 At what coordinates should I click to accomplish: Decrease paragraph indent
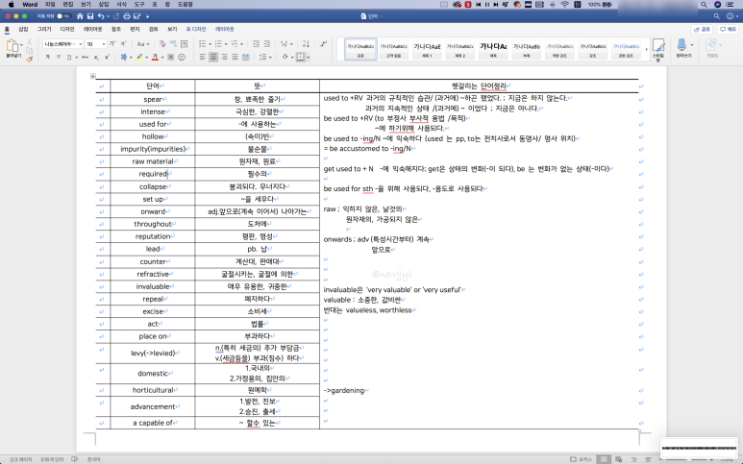[256, 44]
